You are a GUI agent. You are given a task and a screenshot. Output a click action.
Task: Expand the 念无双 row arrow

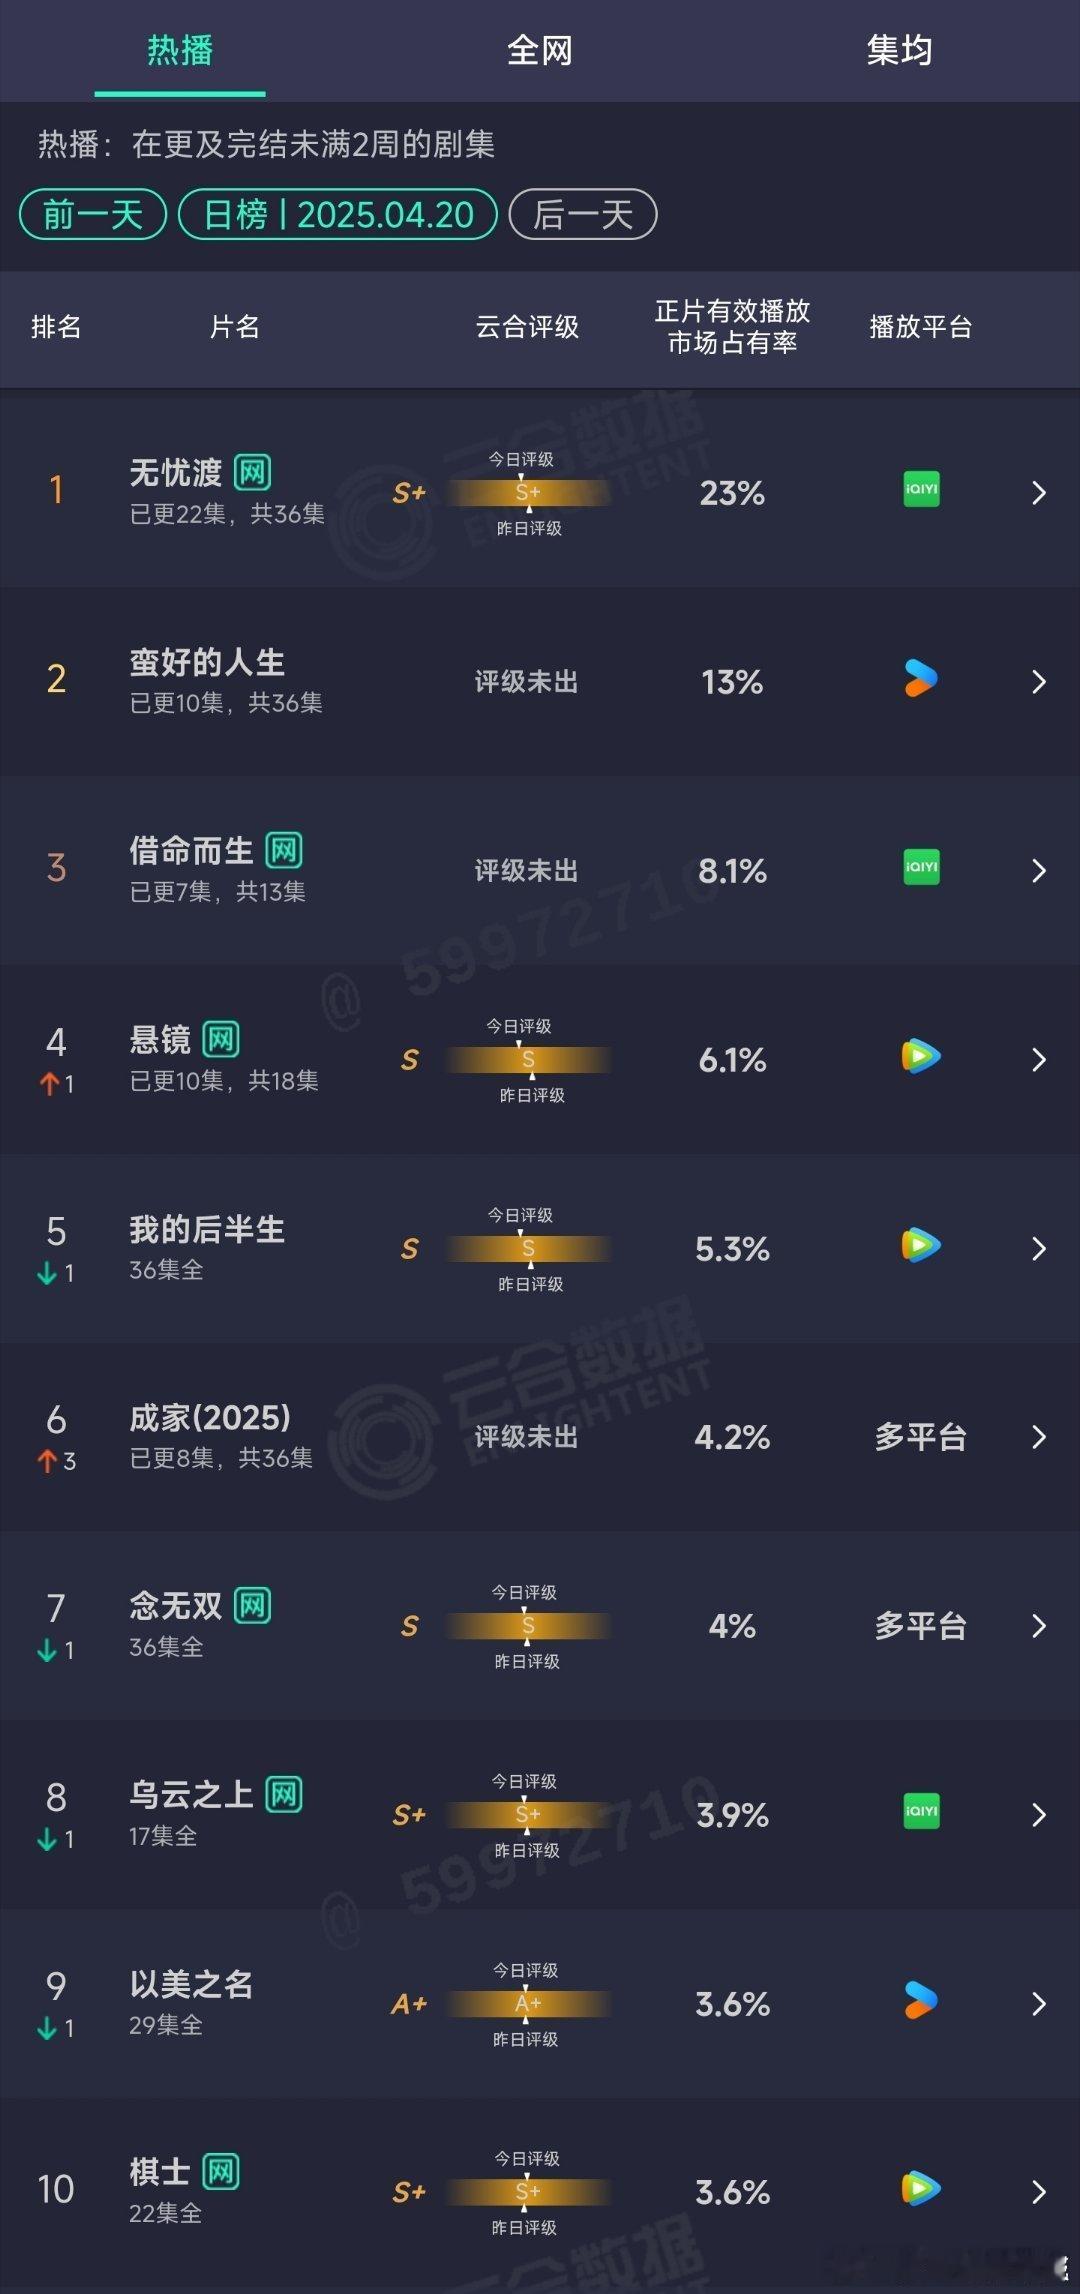tap(1039, 1626)
